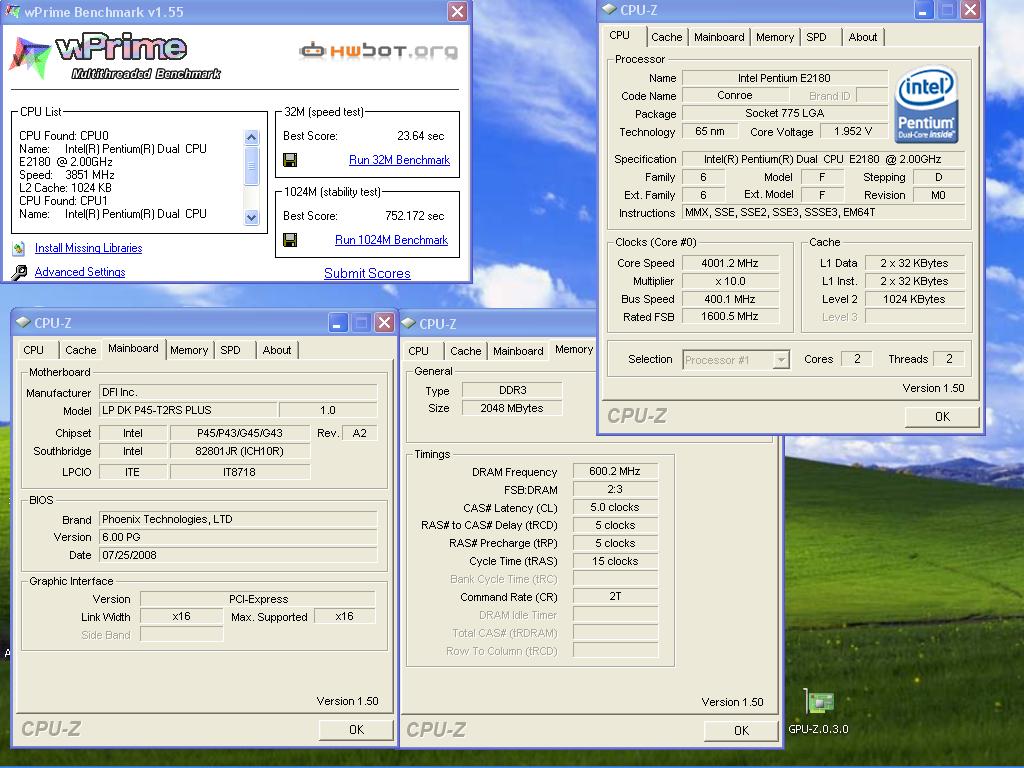The height and width of the screenshot is (768, 1024).
Task: Click the Core Speed value 4001.2 MHz
Action: pyautogui.click(x=730, y=263)
